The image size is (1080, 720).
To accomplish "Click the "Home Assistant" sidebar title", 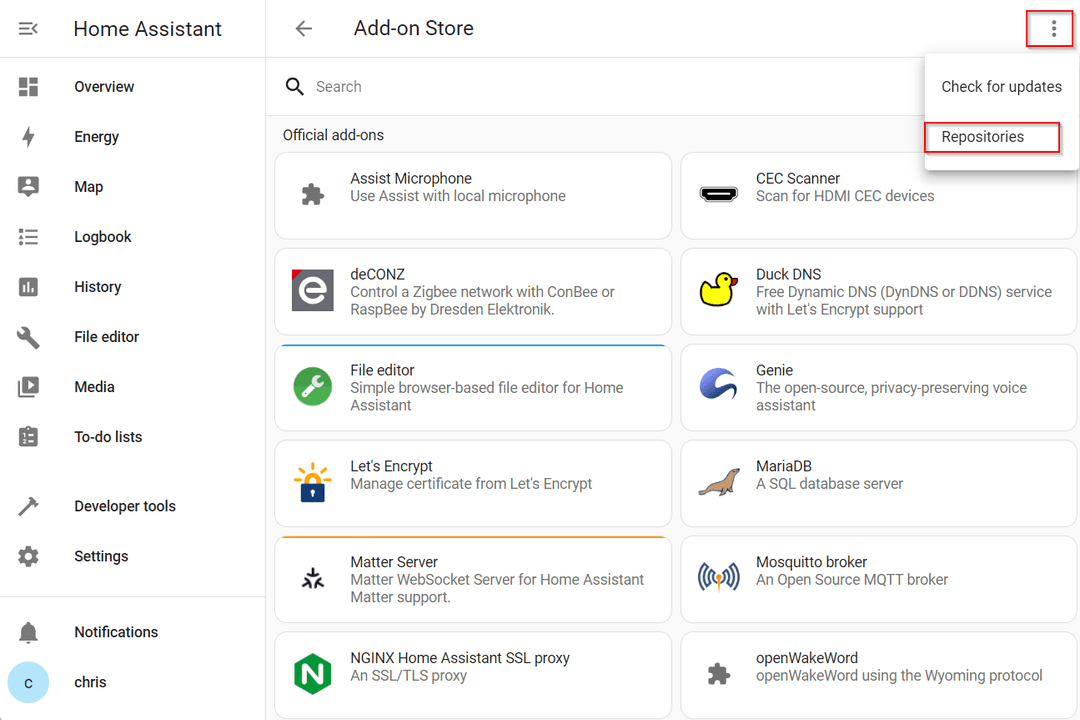I will coord(147,29).
